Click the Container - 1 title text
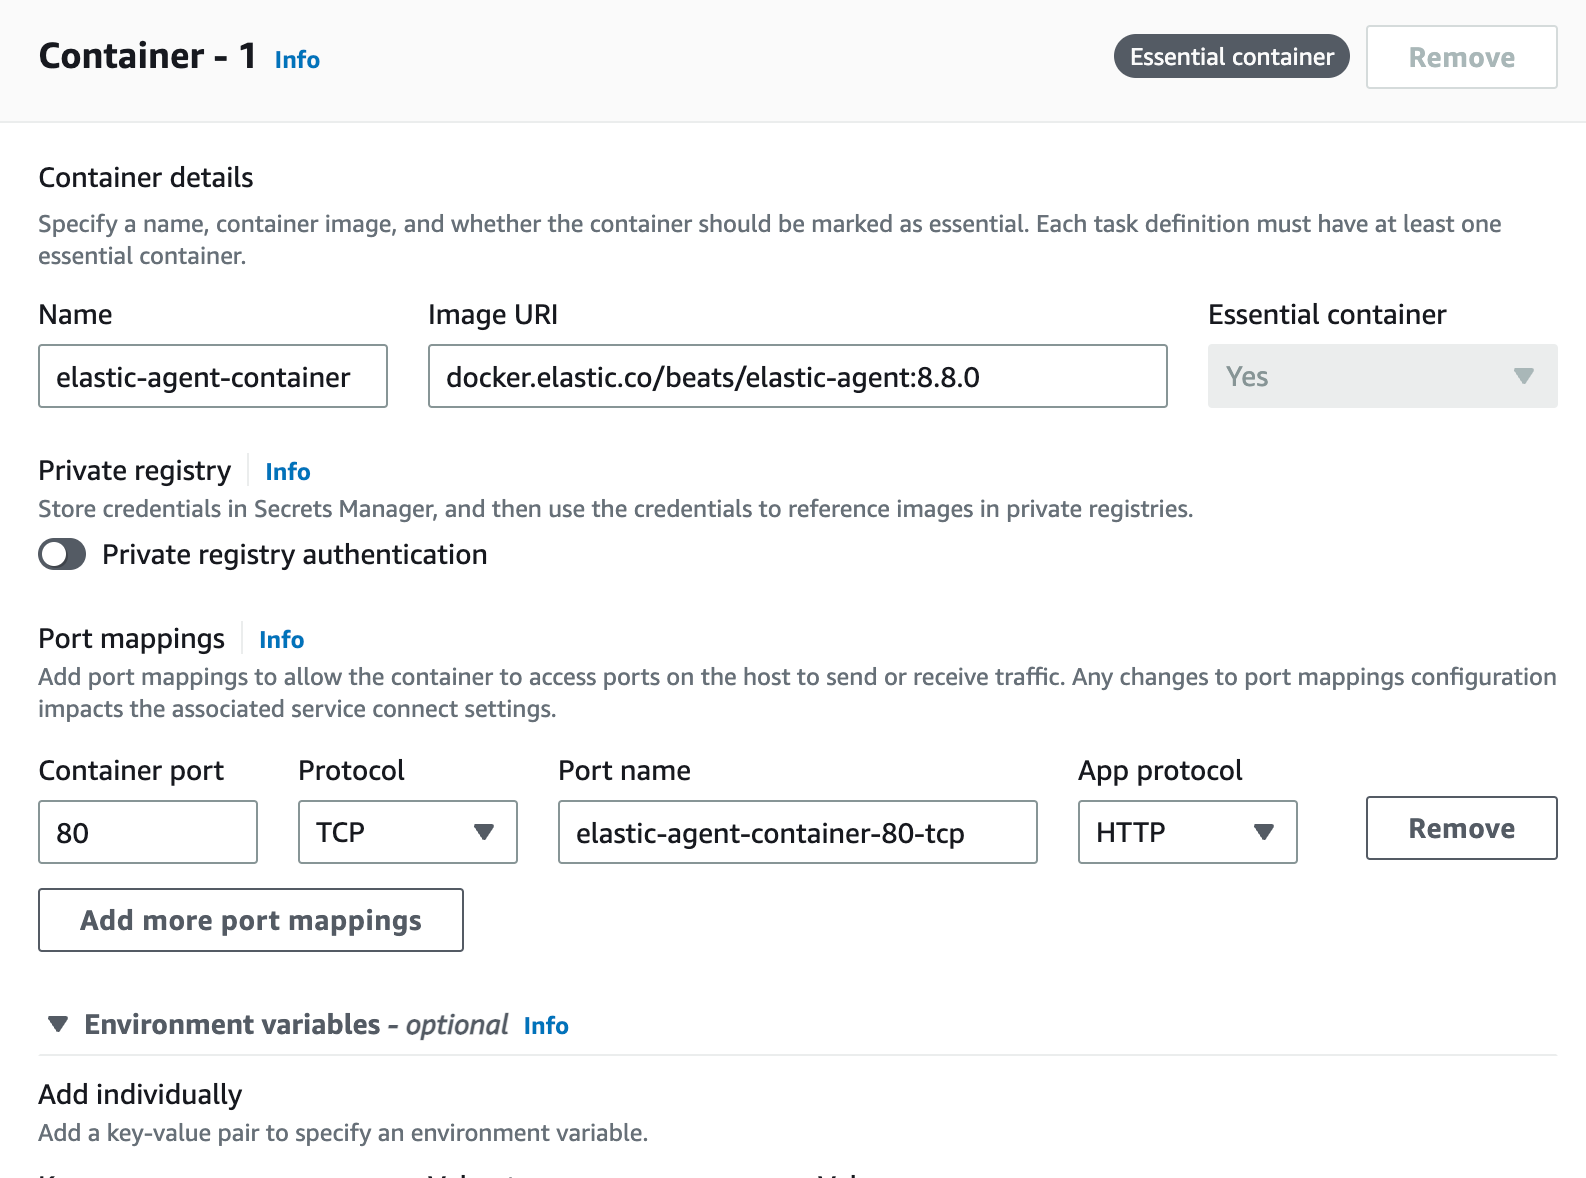Image resolution: width=1586 pixels, height=1178 pixels. click(x=148, y=57)
